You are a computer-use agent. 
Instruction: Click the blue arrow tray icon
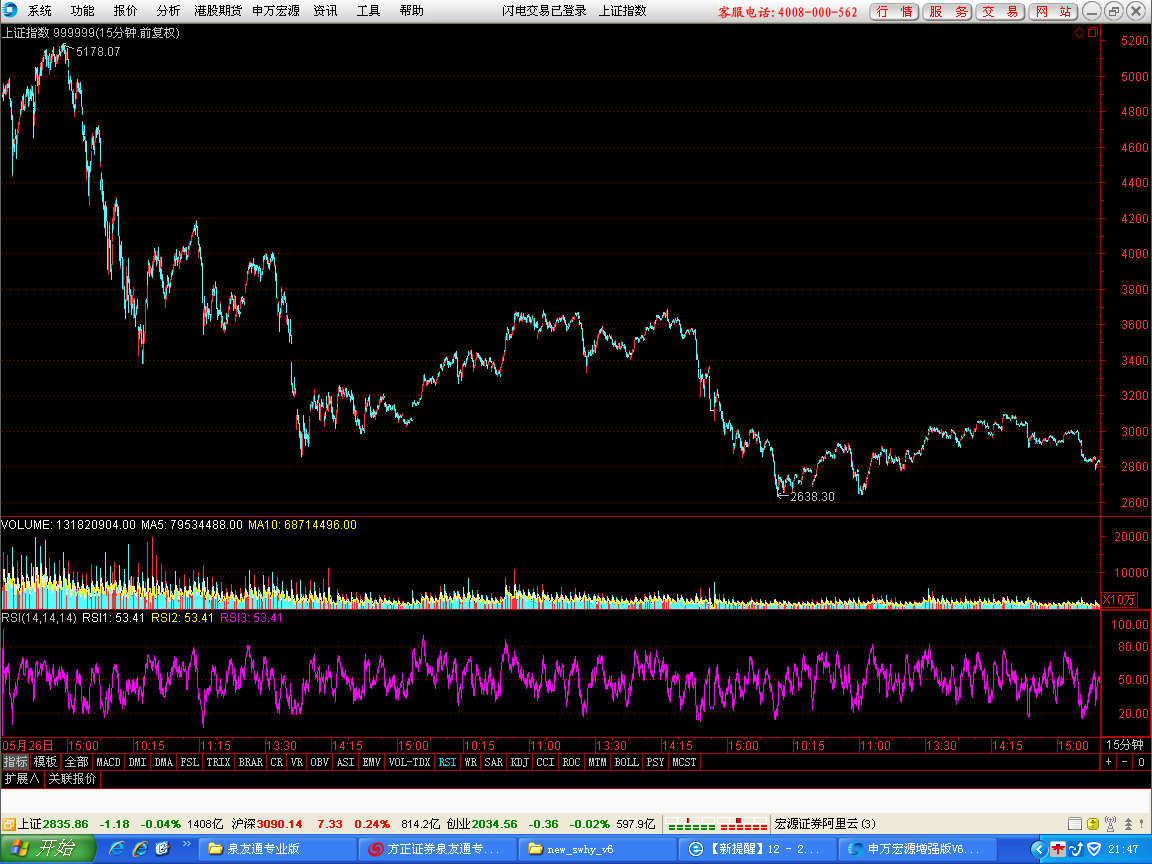tap(1076, 849)
